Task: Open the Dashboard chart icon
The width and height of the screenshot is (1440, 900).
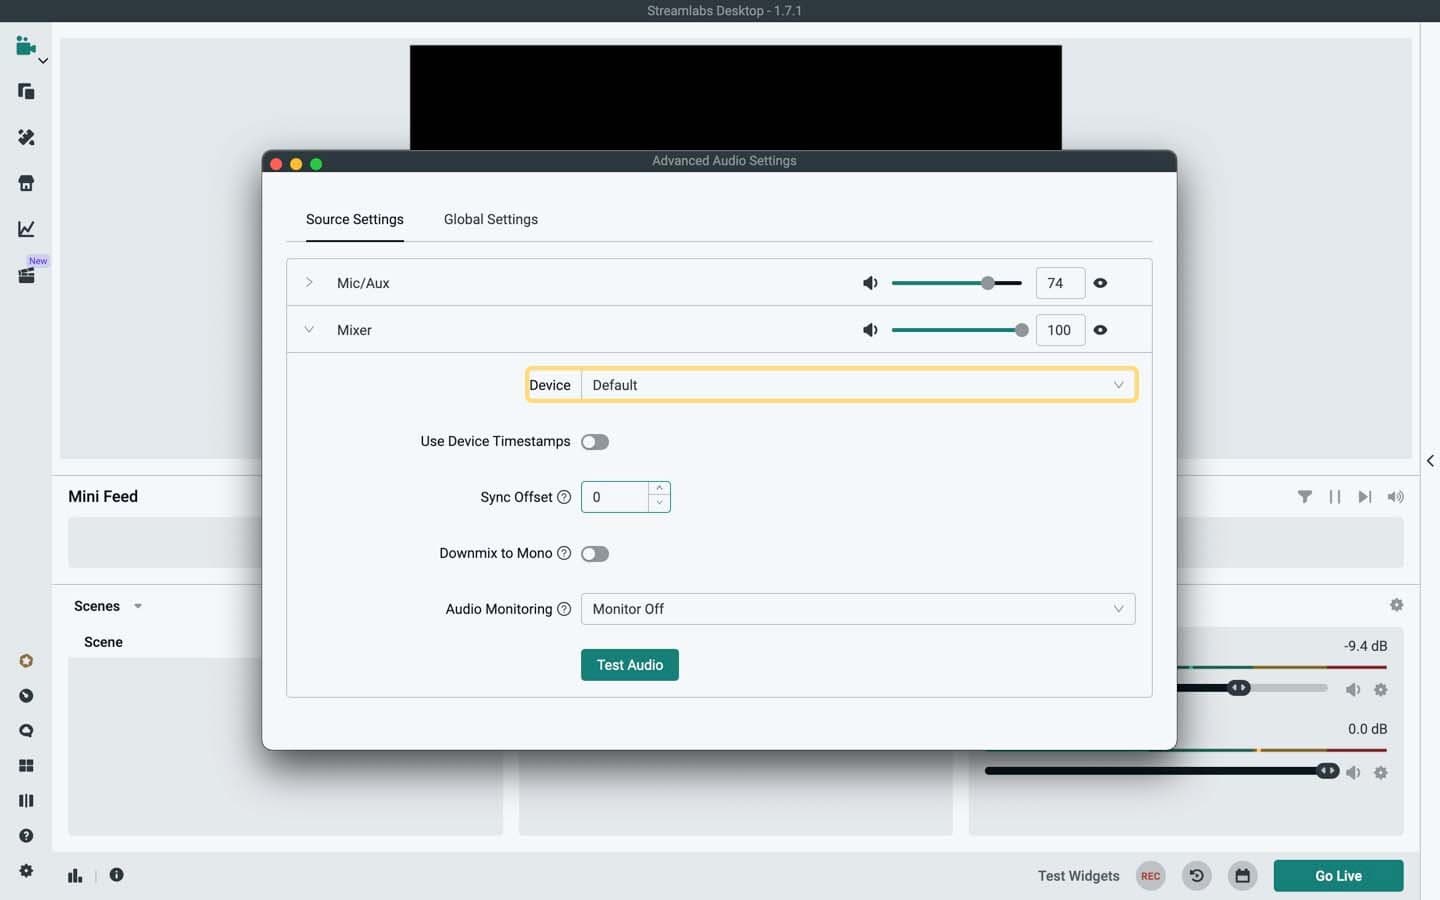Action: pyautogui.click(x=27, y=228)
